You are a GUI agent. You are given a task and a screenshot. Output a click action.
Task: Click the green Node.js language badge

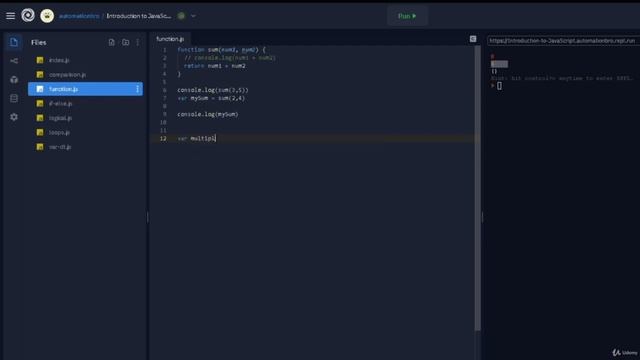coord(181,16)
